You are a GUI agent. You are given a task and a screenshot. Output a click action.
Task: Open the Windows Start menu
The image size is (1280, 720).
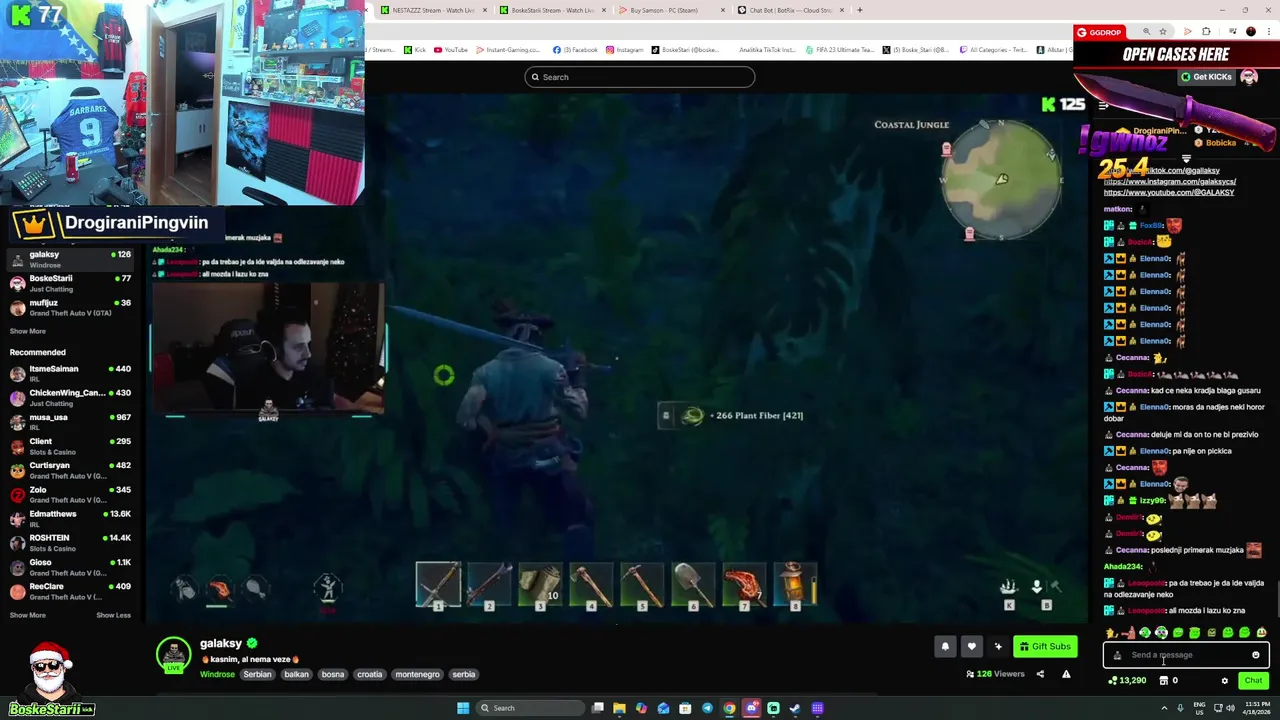click(463, 708)
